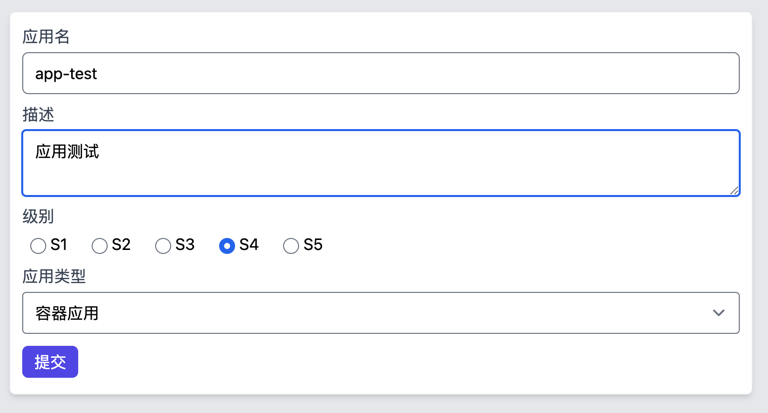The height and width of the screenshot is (413, 768).
Task: Click the S5 label text
Action: click(x=313, y=245)
